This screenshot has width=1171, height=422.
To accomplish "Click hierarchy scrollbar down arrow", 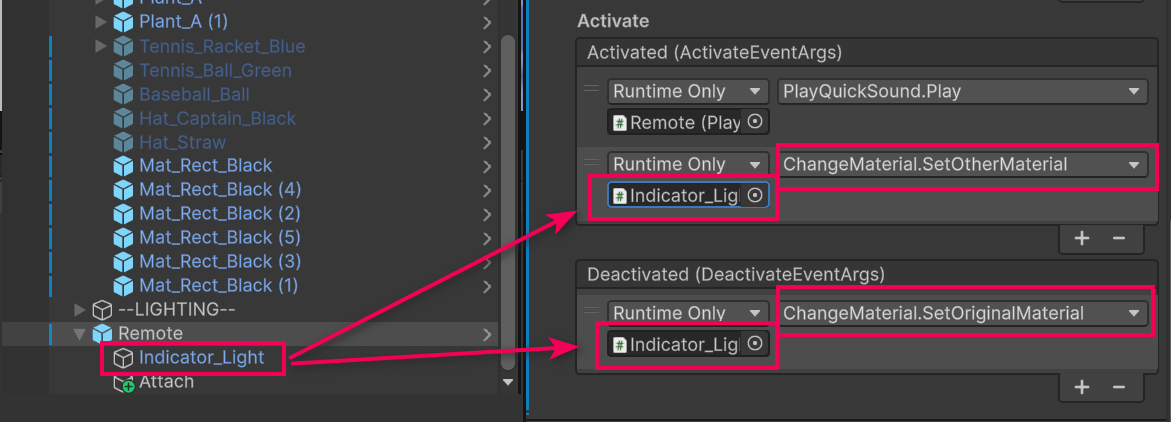I will point(509,382).
